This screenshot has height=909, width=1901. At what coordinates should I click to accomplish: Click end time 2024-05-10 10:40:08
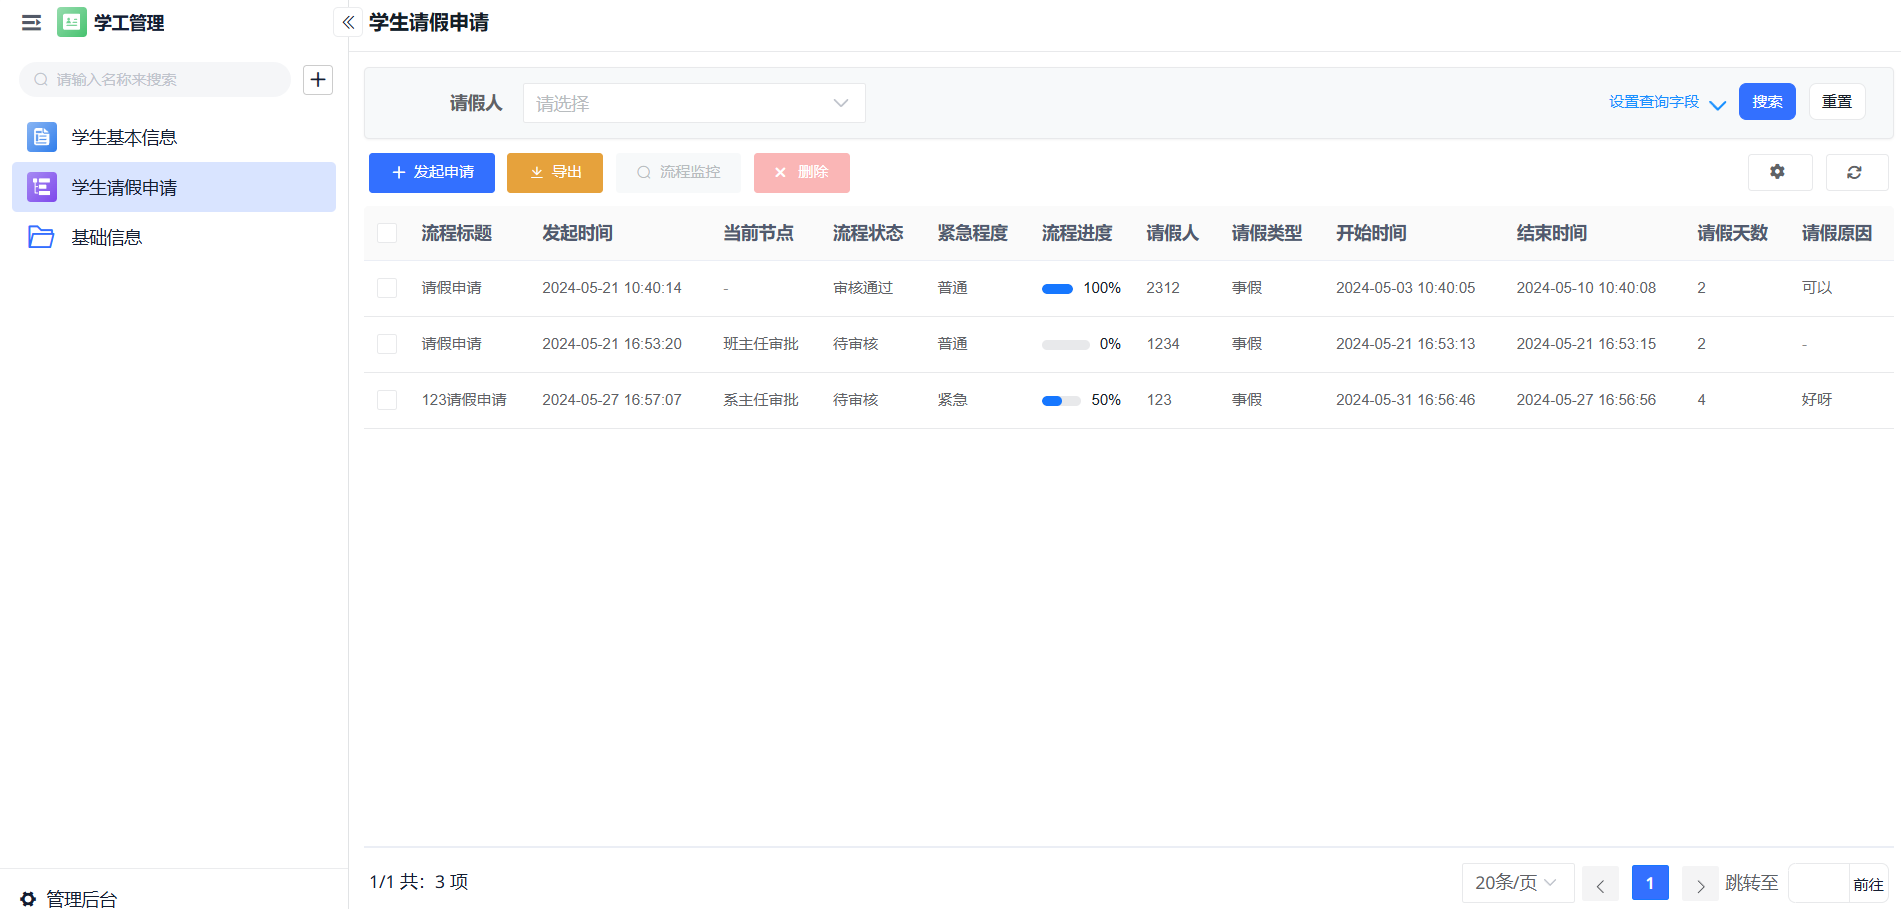[1586, 288]
